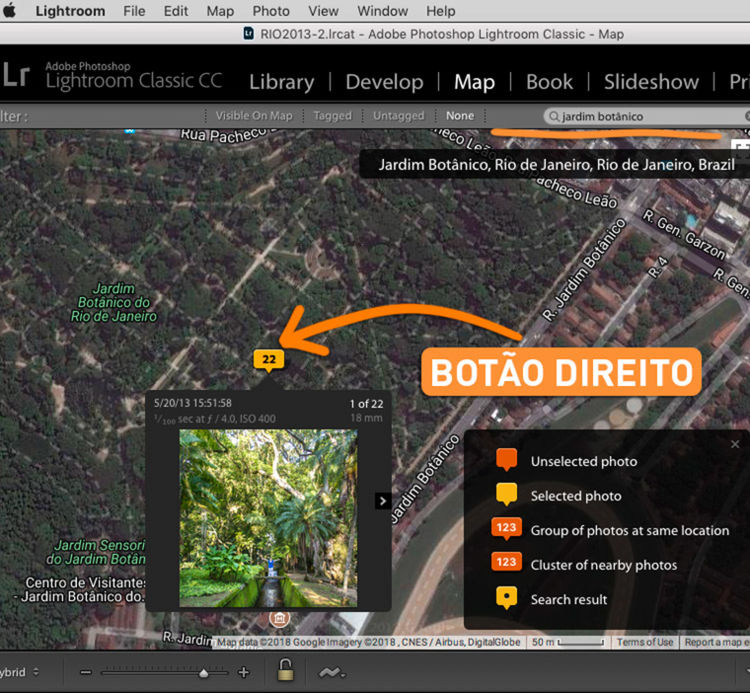The height and width of the screenshot is (693, 750).
Task: Click the map zoom slider
Action: pyautogui.click(x=164, y=672)
